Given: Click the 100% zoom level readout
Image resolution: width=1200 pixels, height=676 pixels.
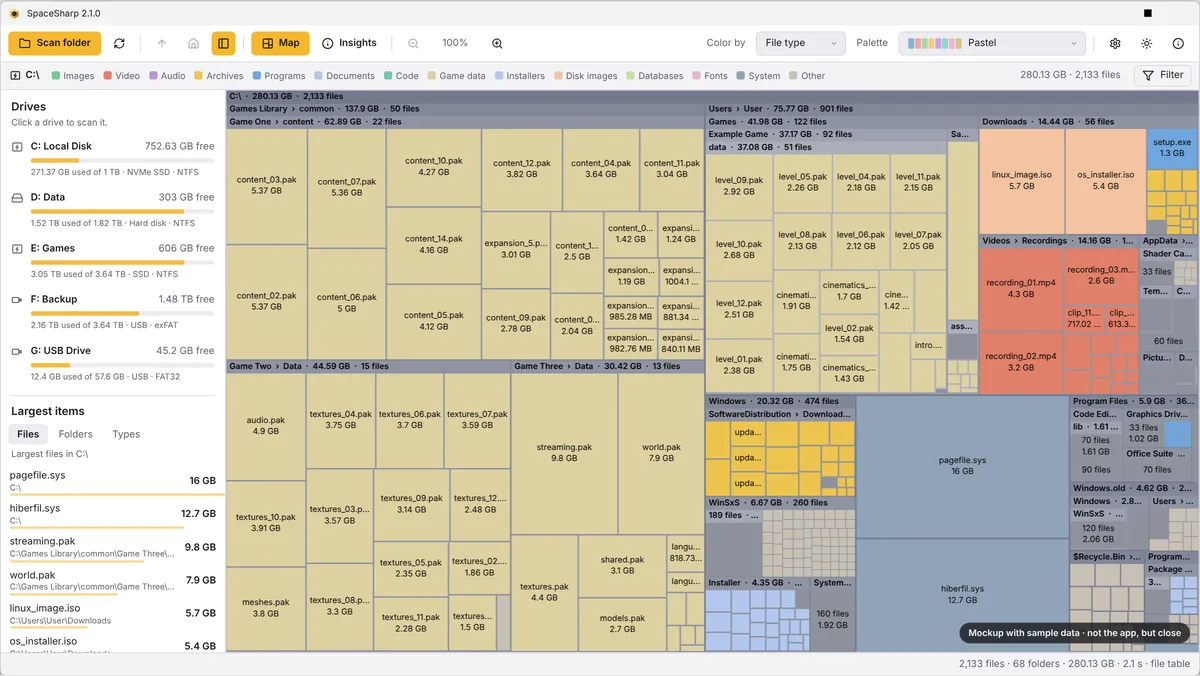Looking at the screenshot, I should (x=455, y=43).
